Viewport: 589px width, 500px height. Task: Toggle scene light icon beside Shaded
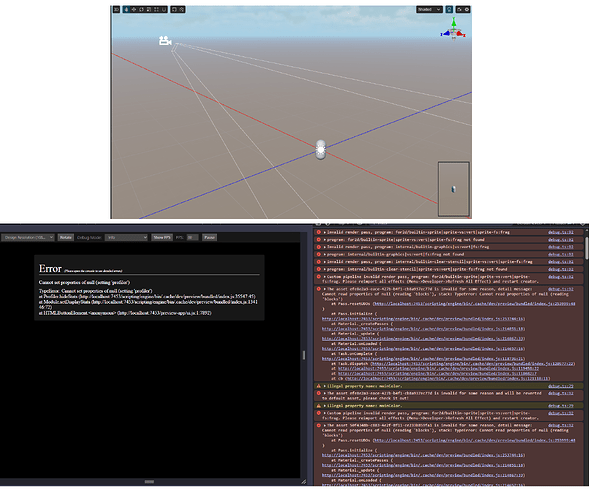coord(449,9)
